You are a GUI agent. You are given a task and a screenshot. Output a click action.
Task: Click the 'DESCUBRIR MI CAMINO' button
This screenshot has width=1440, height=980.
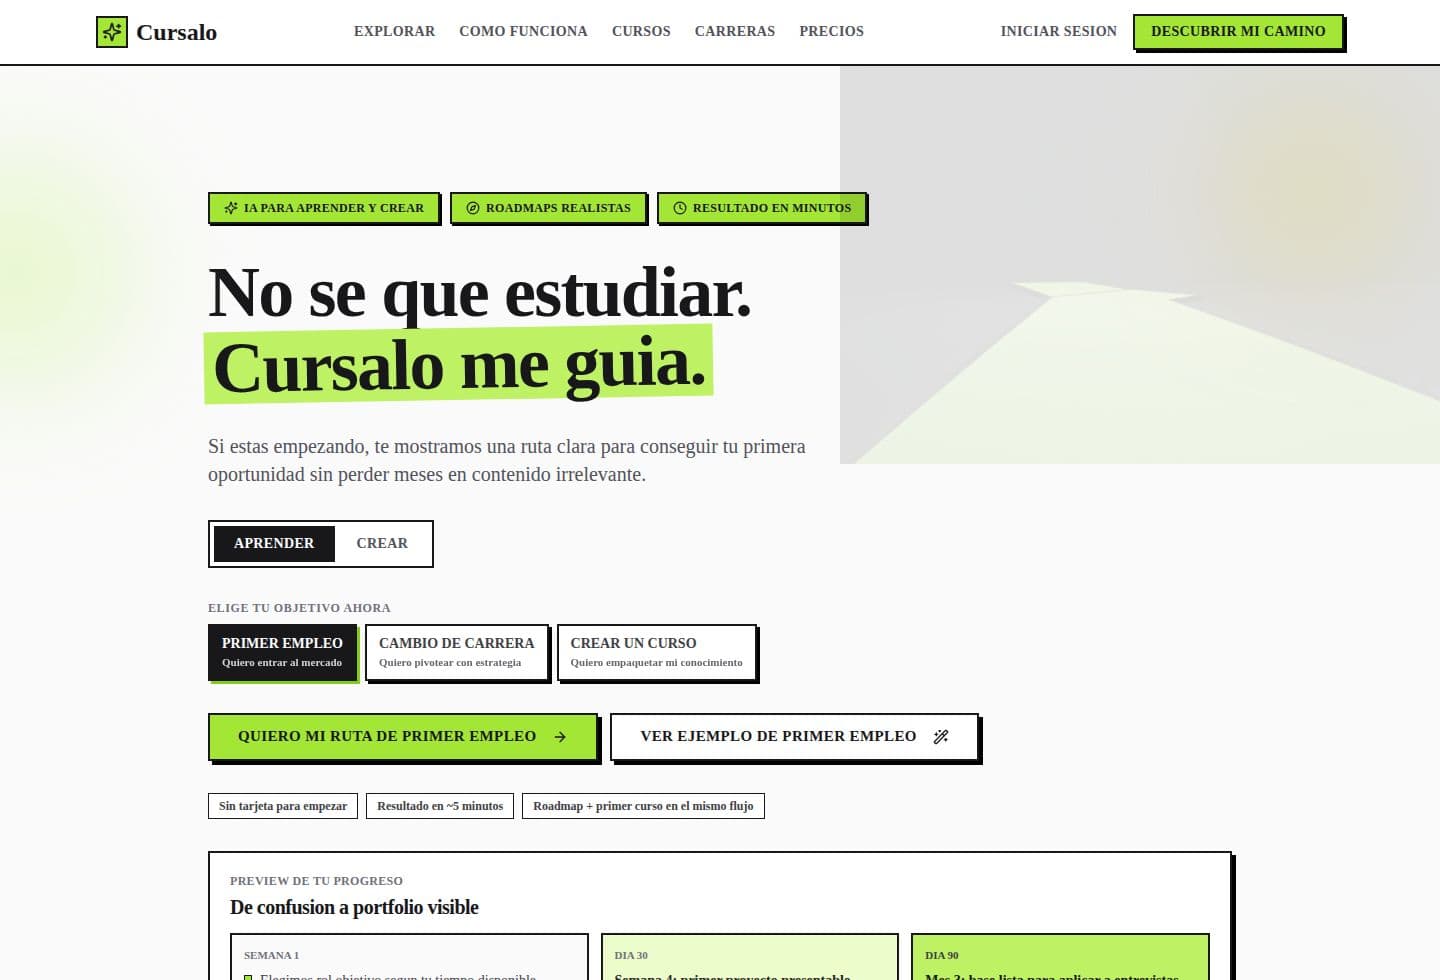pyautogui.click(x=1239, y=31)
